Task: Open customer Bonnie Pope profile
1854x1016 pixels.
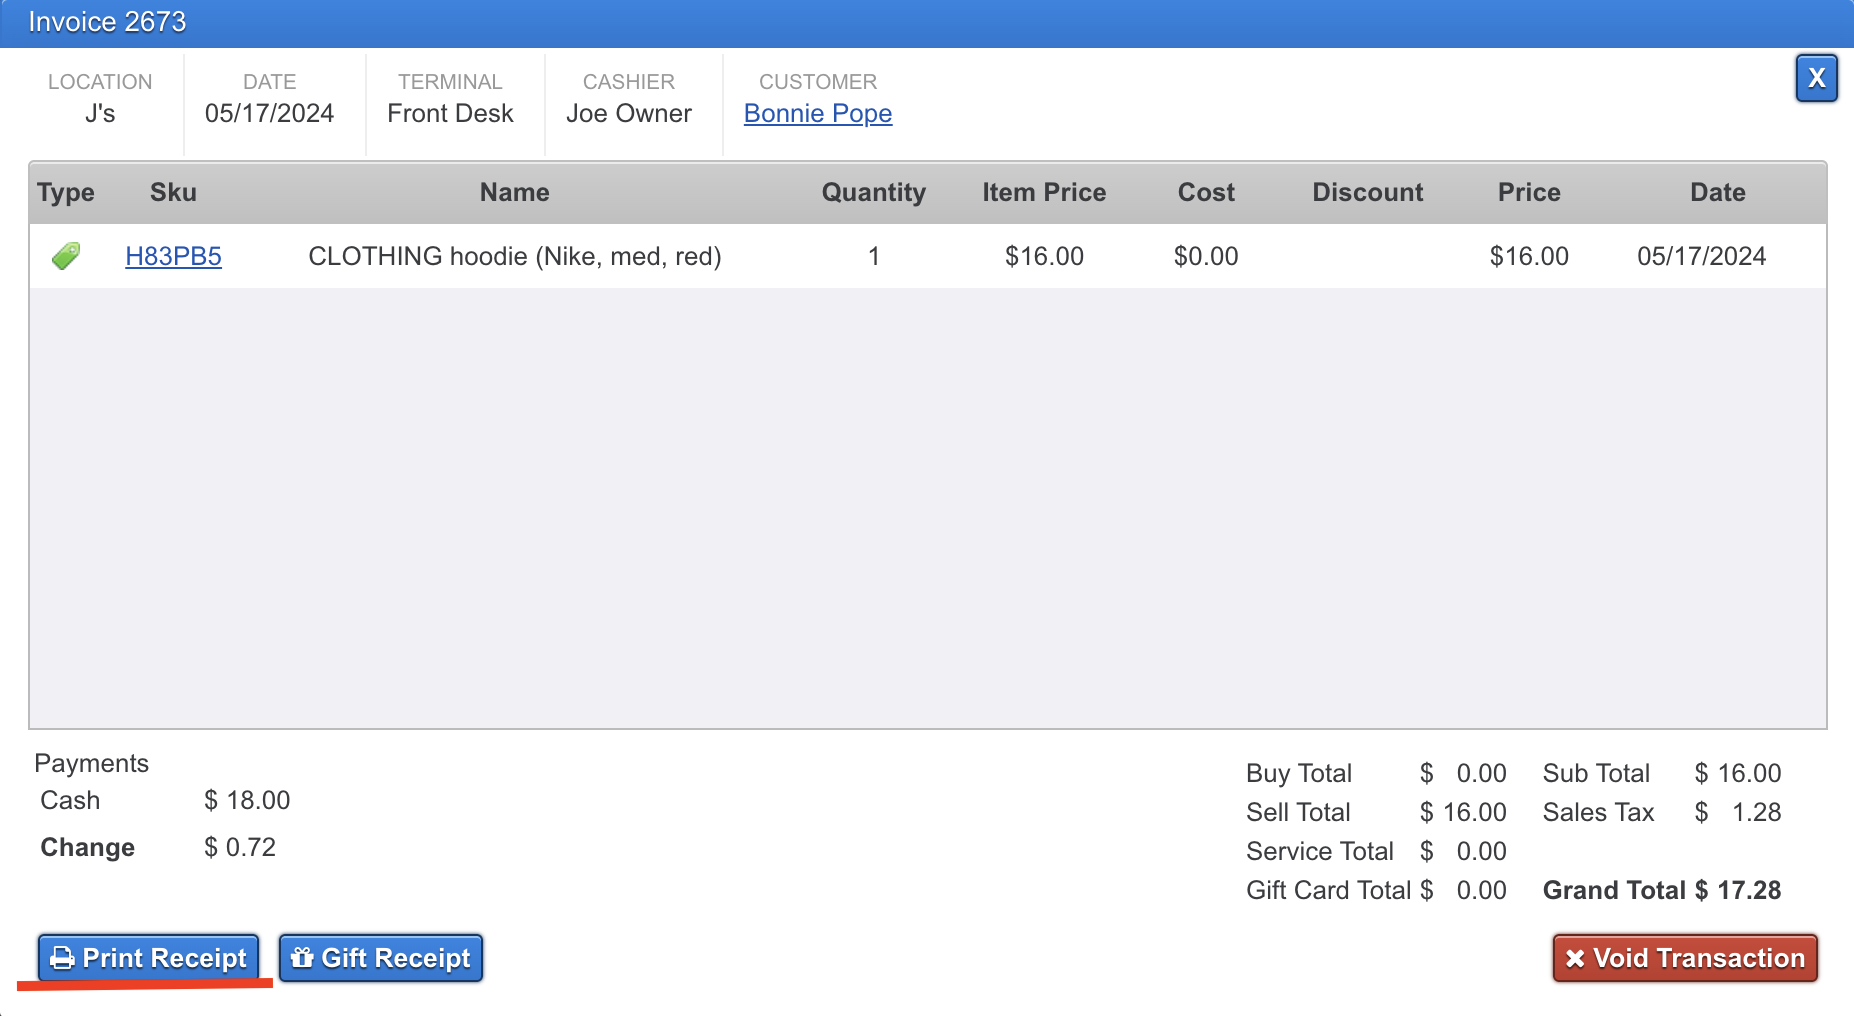Action: click(x=818, y=113)
